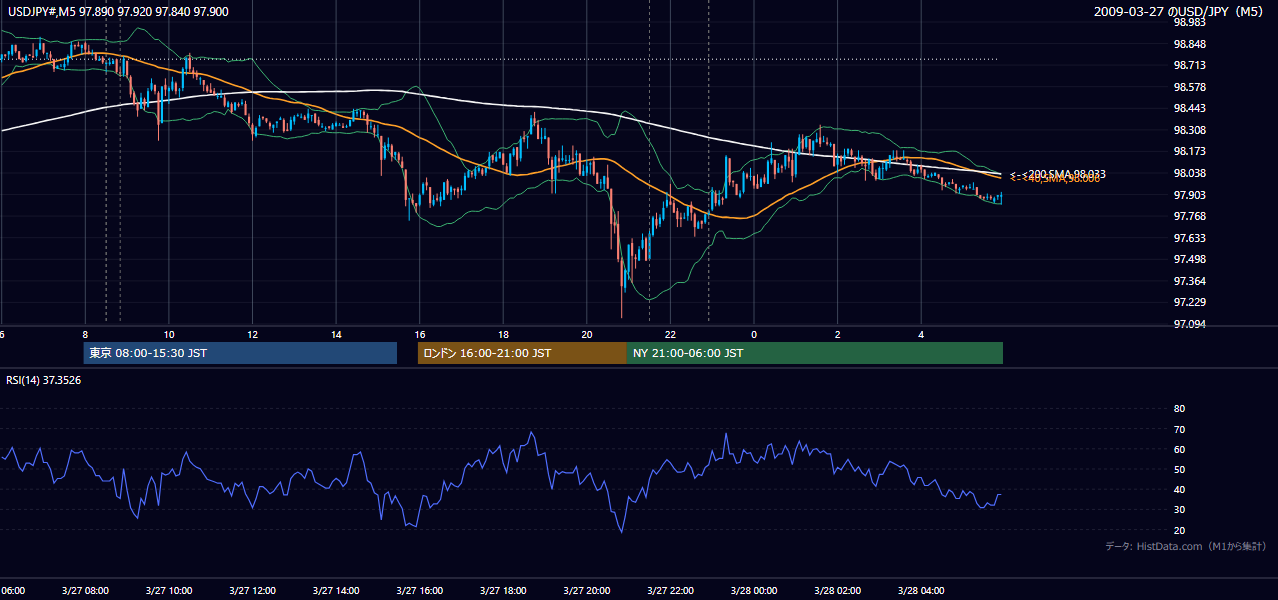Screen dimensions: 1278x600
Task: Click the 3/28 04:00 bottom time label
Action: [921, 591]
